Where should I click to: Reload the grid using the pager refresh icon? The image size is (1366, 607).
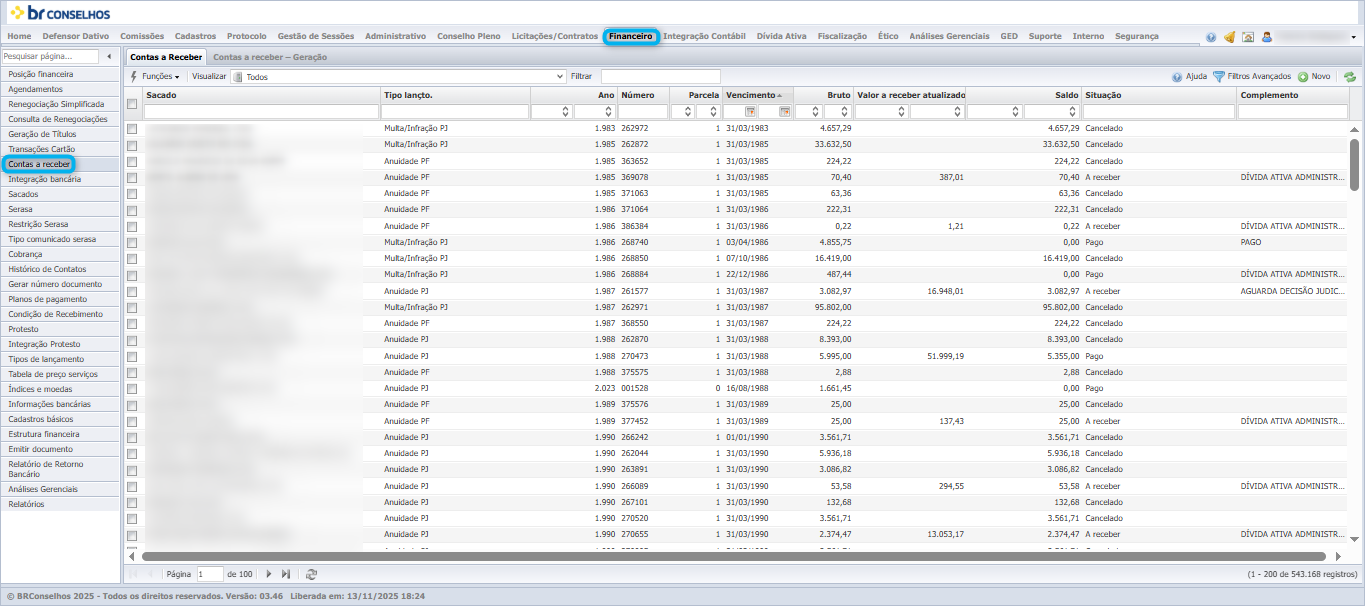(311, 574)
